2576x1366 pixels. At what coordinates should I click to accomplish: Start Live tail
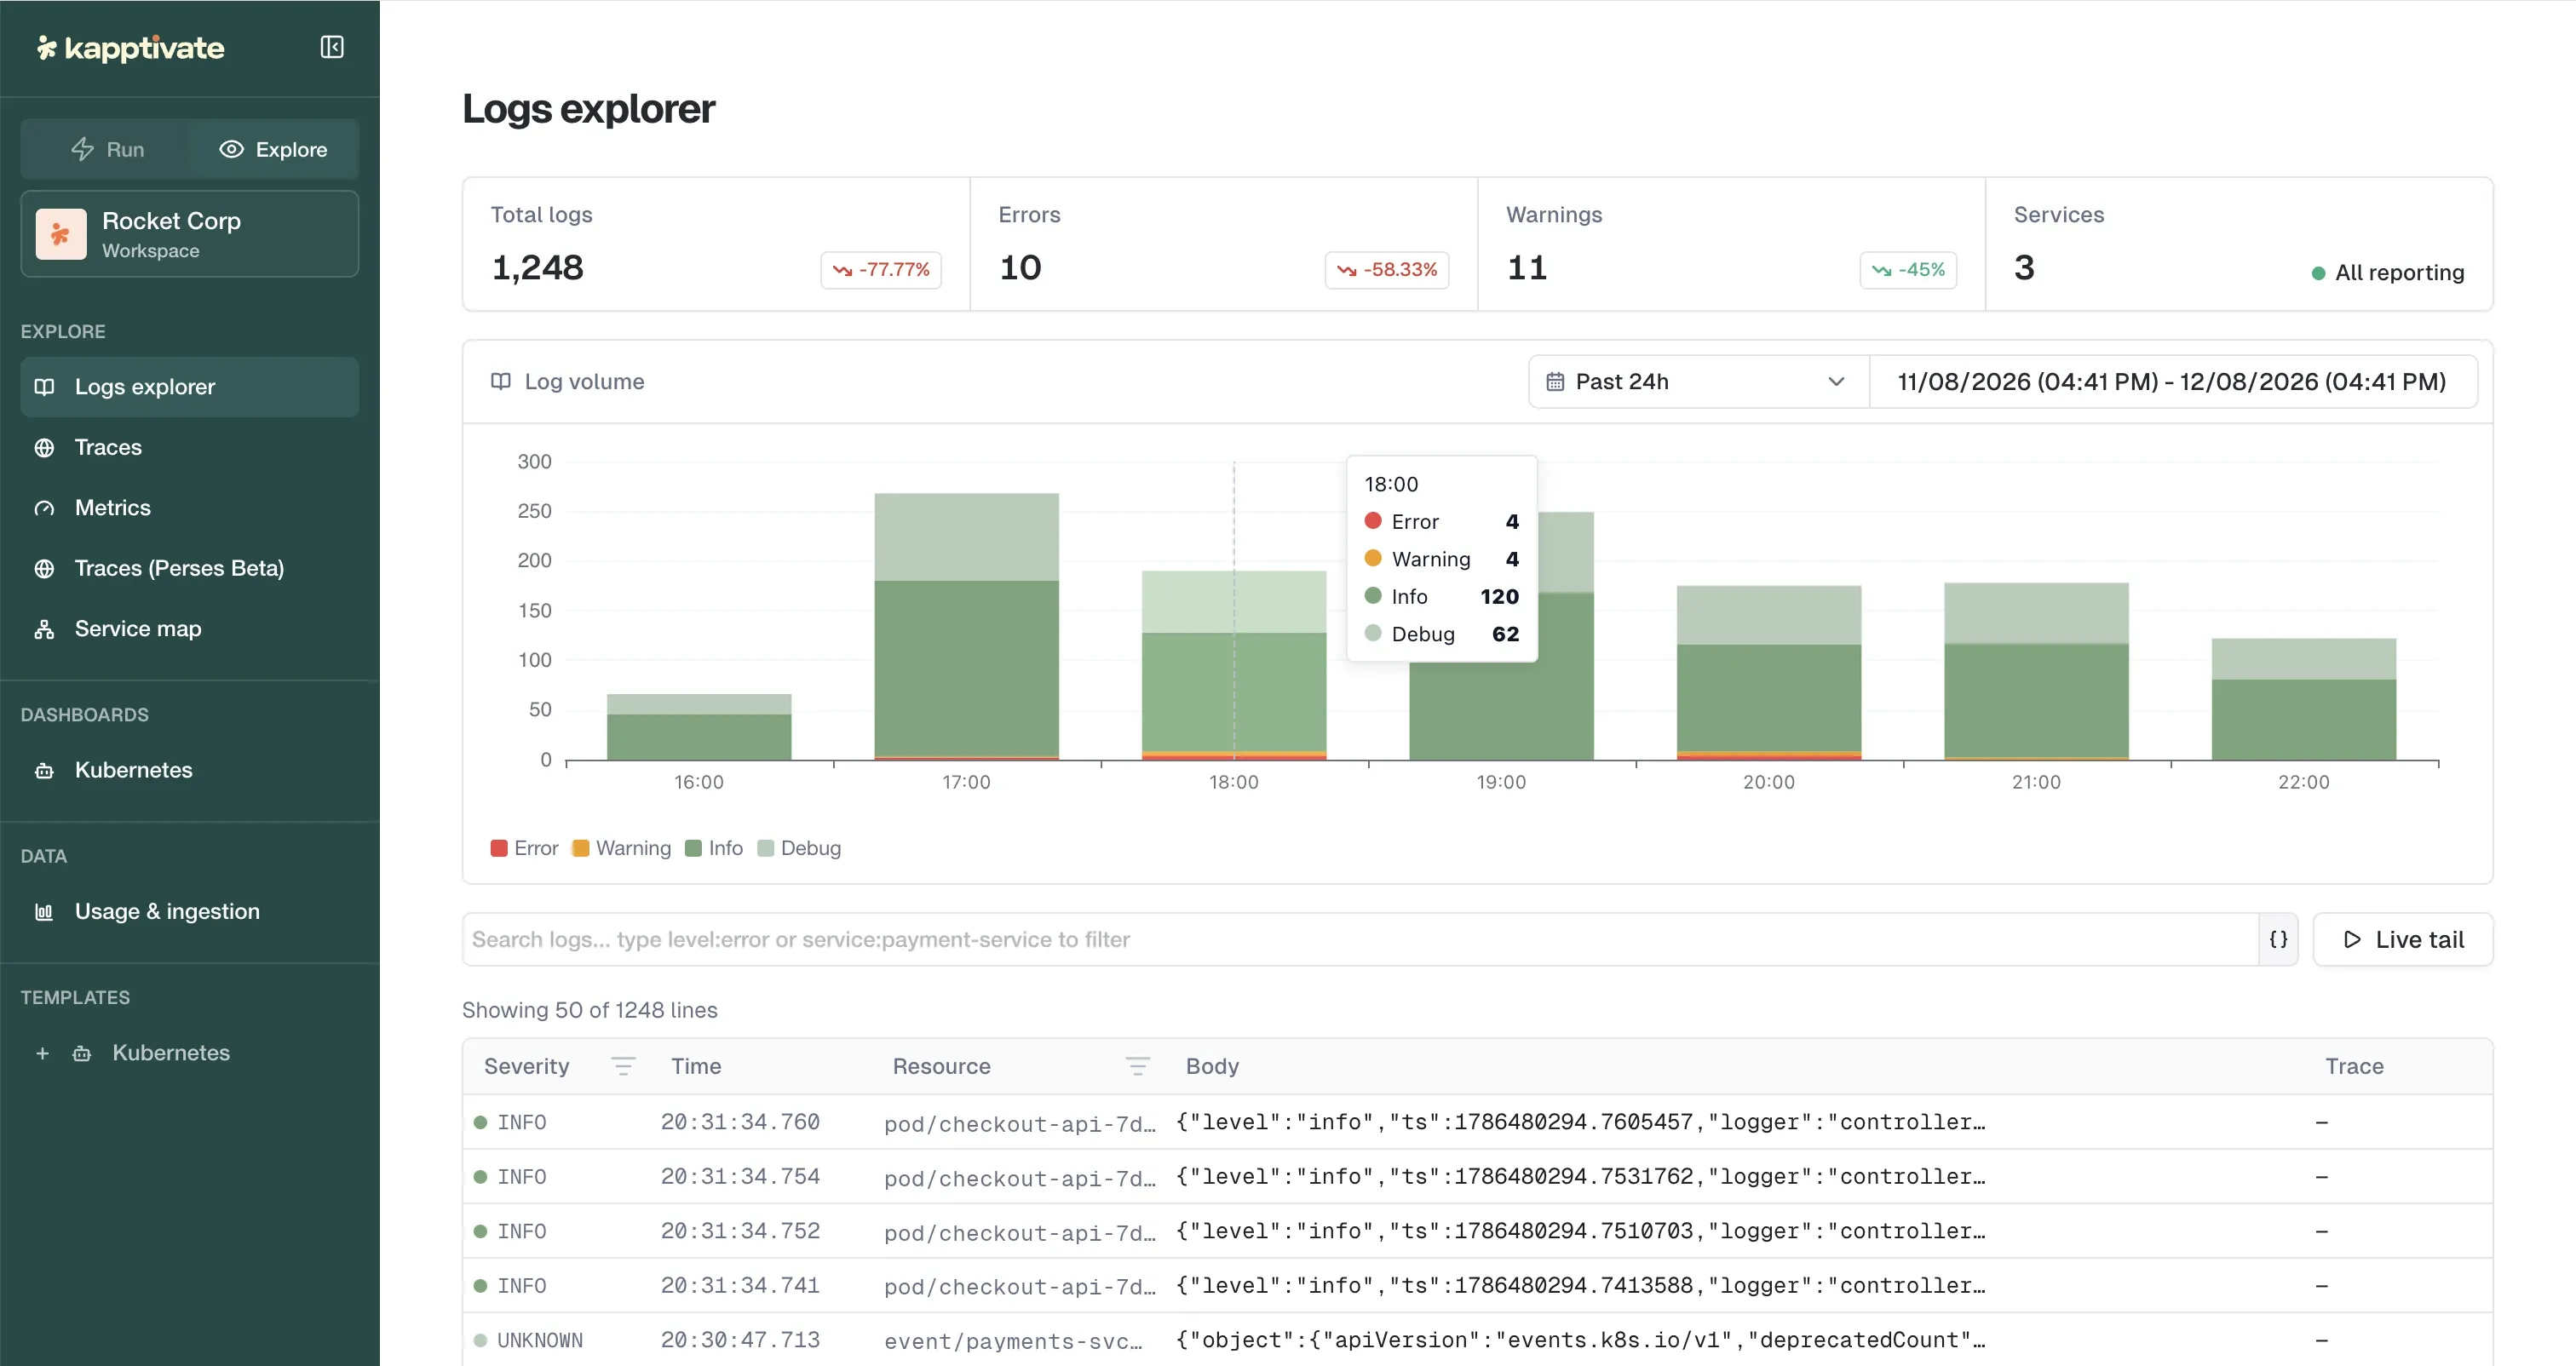[x=2402, y=939]
